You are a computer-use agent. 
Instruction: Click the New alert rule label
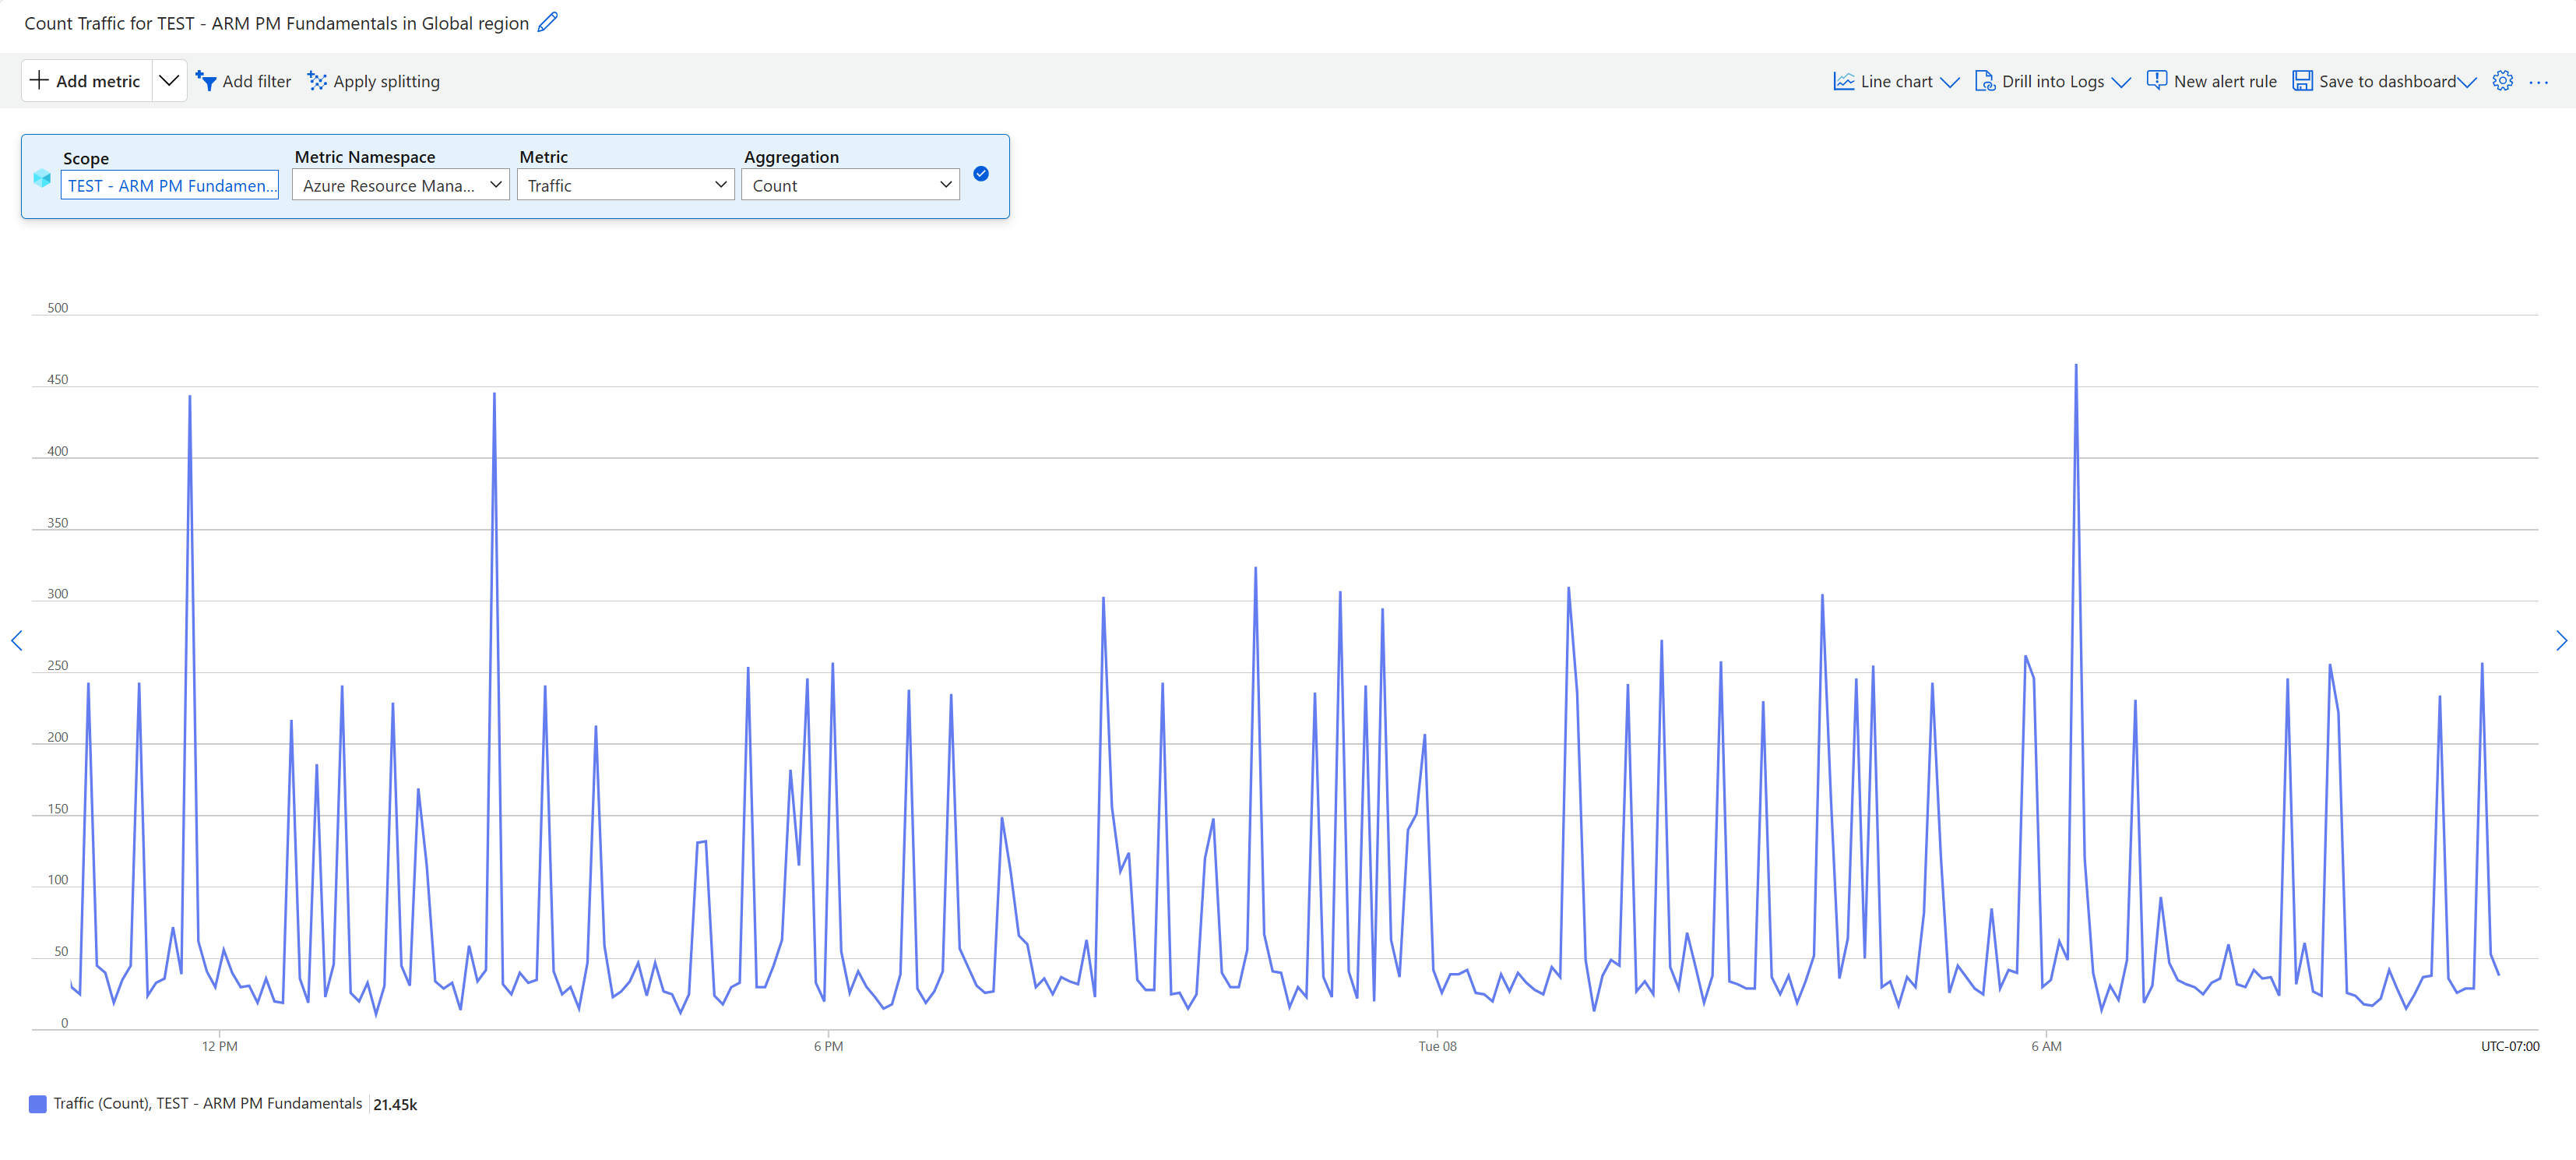click(x=2225, y=81)
